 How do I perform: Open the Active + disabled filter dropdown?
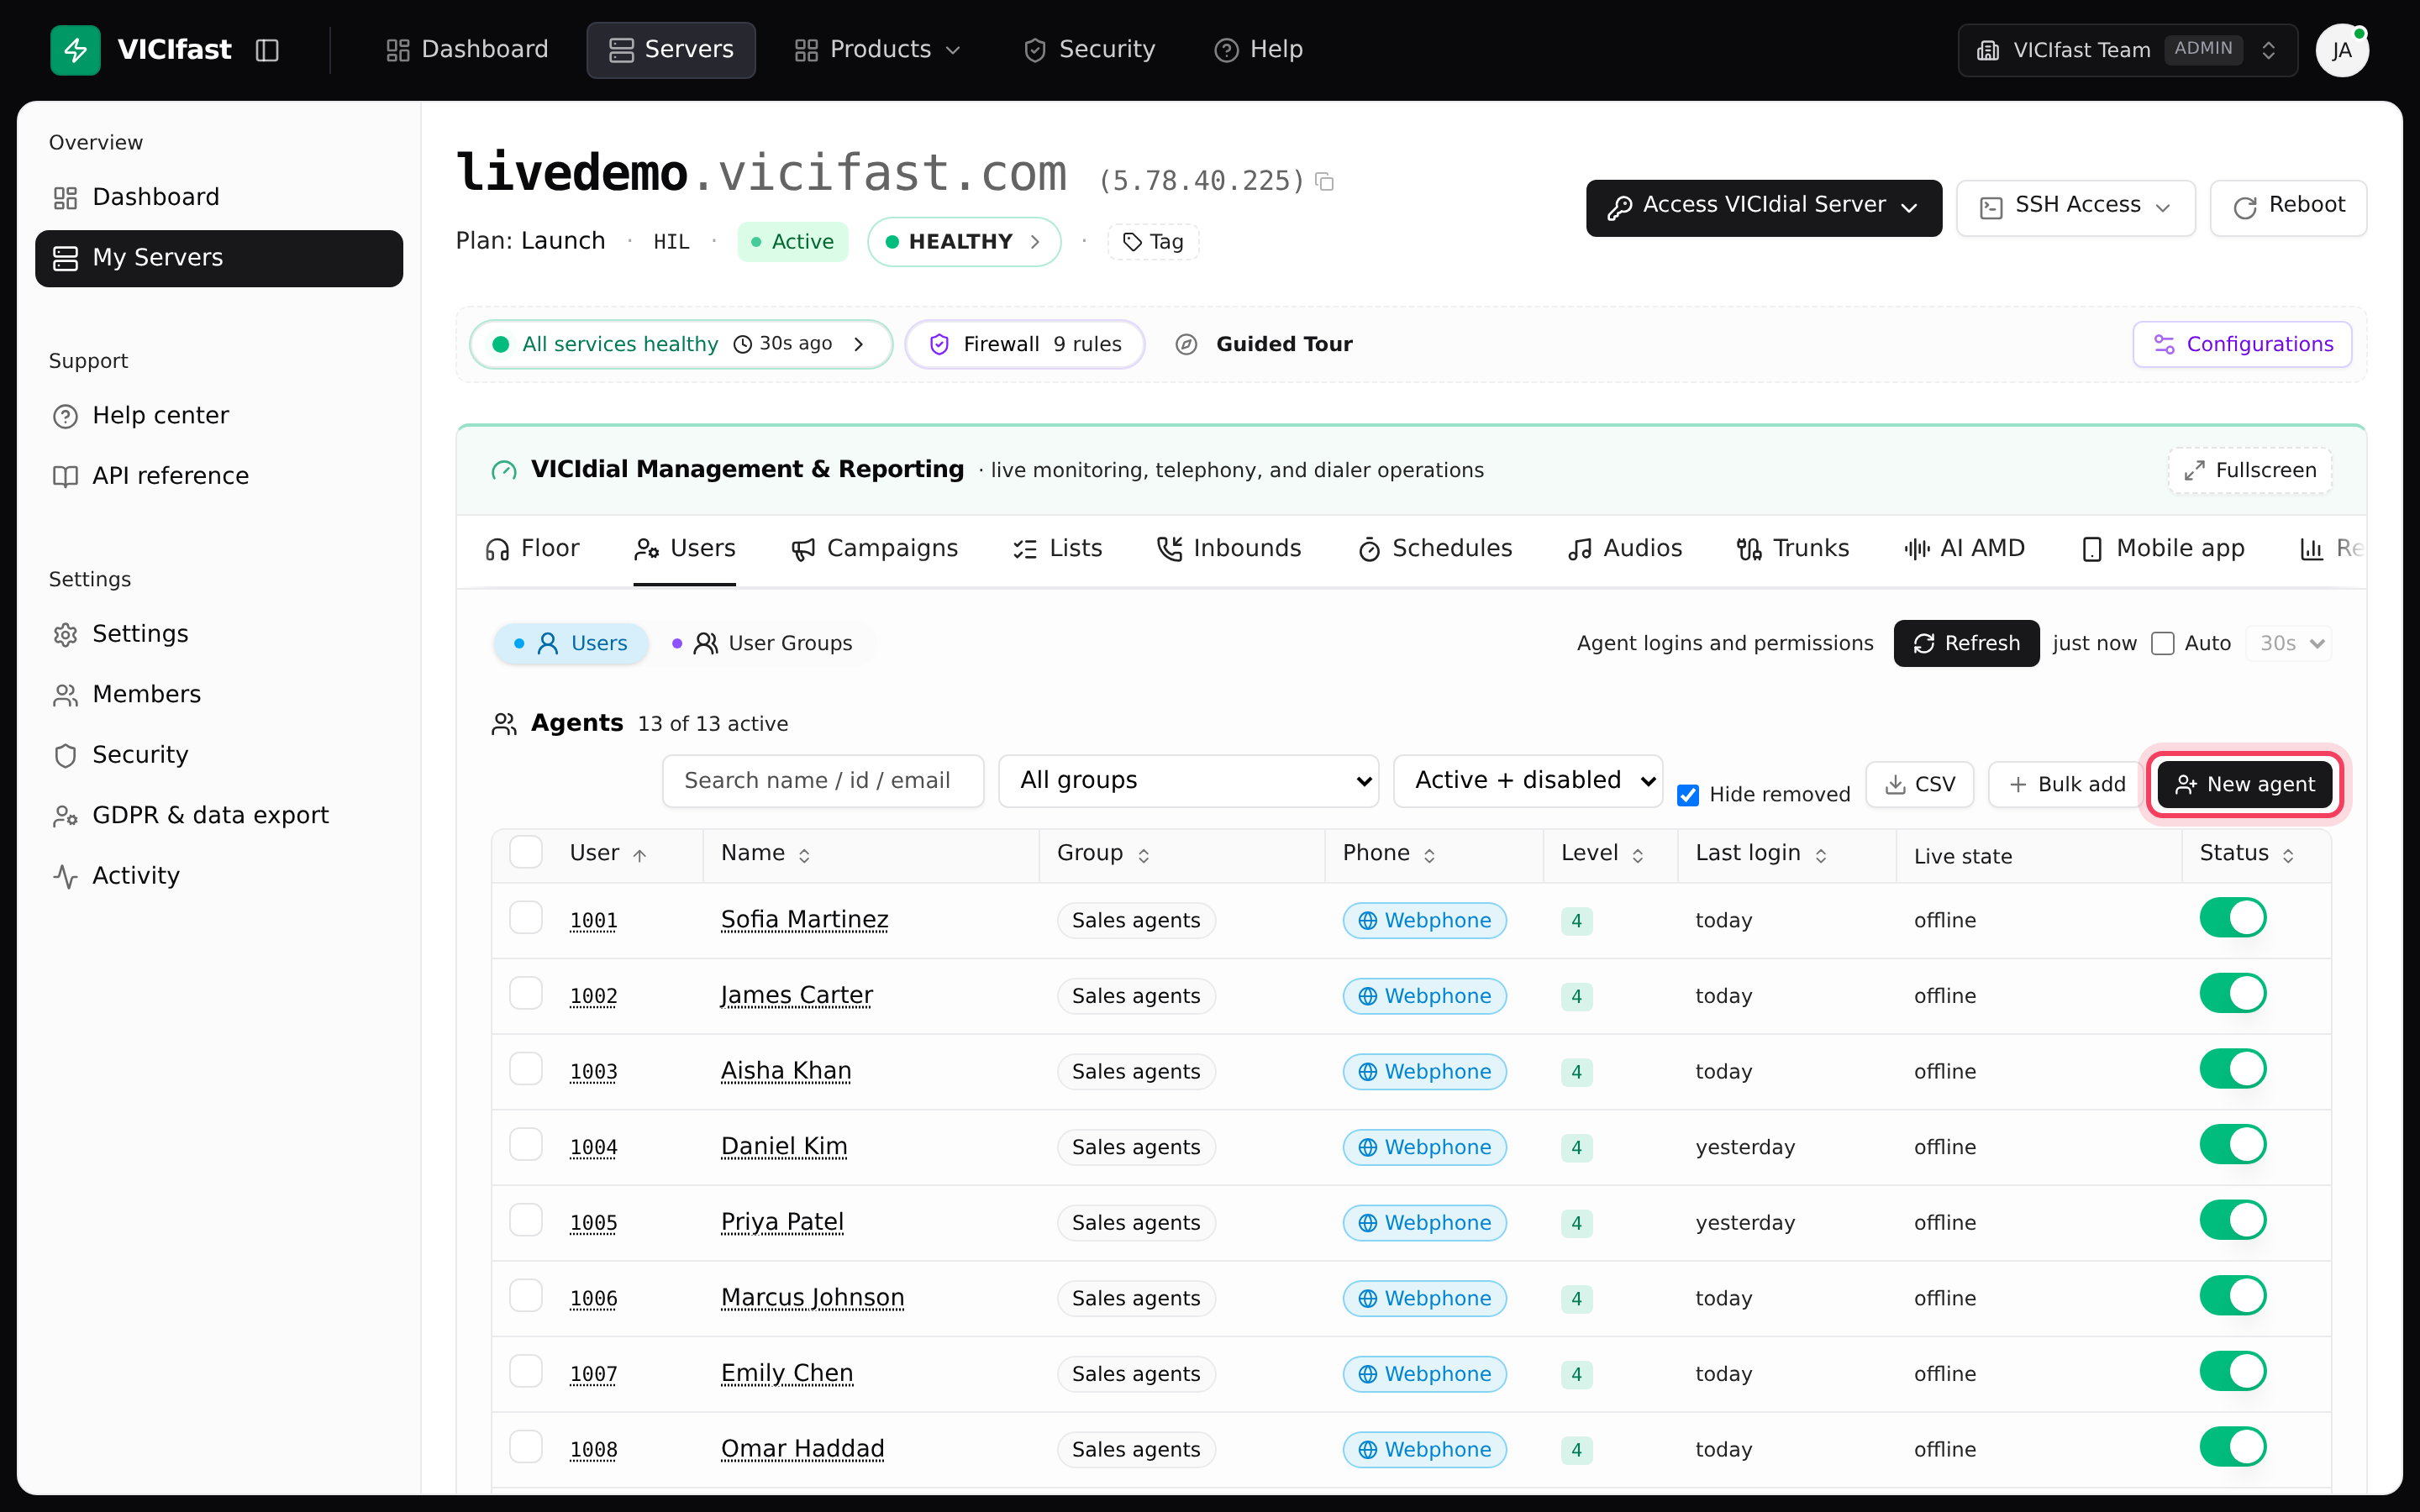(x=1528, y=780)
